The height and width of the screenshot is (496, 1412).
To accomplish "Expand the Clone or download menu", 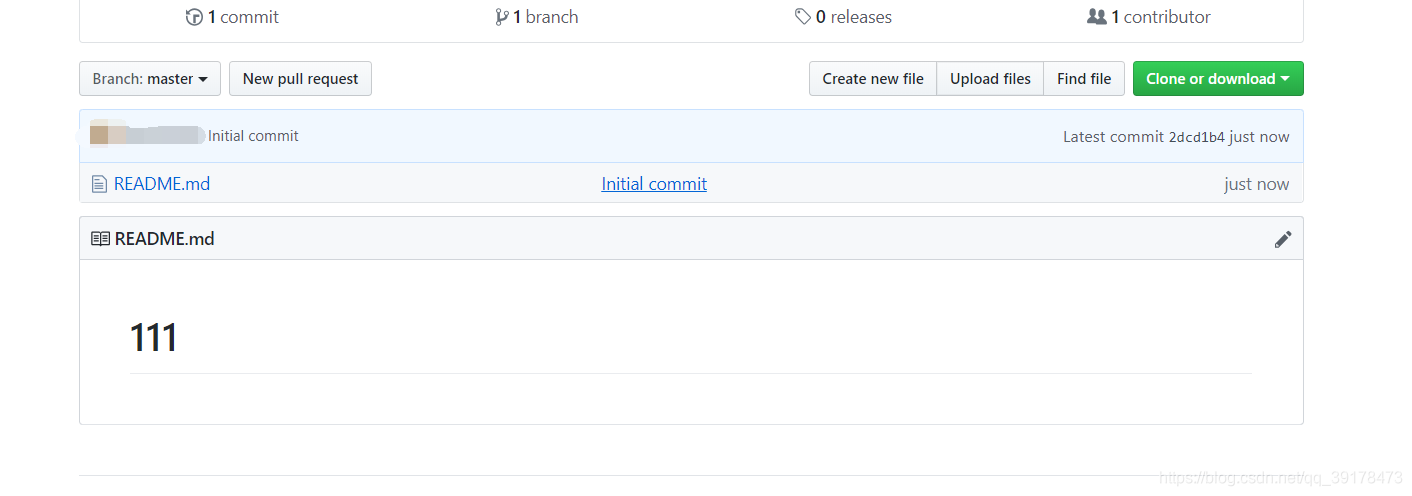I will point(1218,79).
